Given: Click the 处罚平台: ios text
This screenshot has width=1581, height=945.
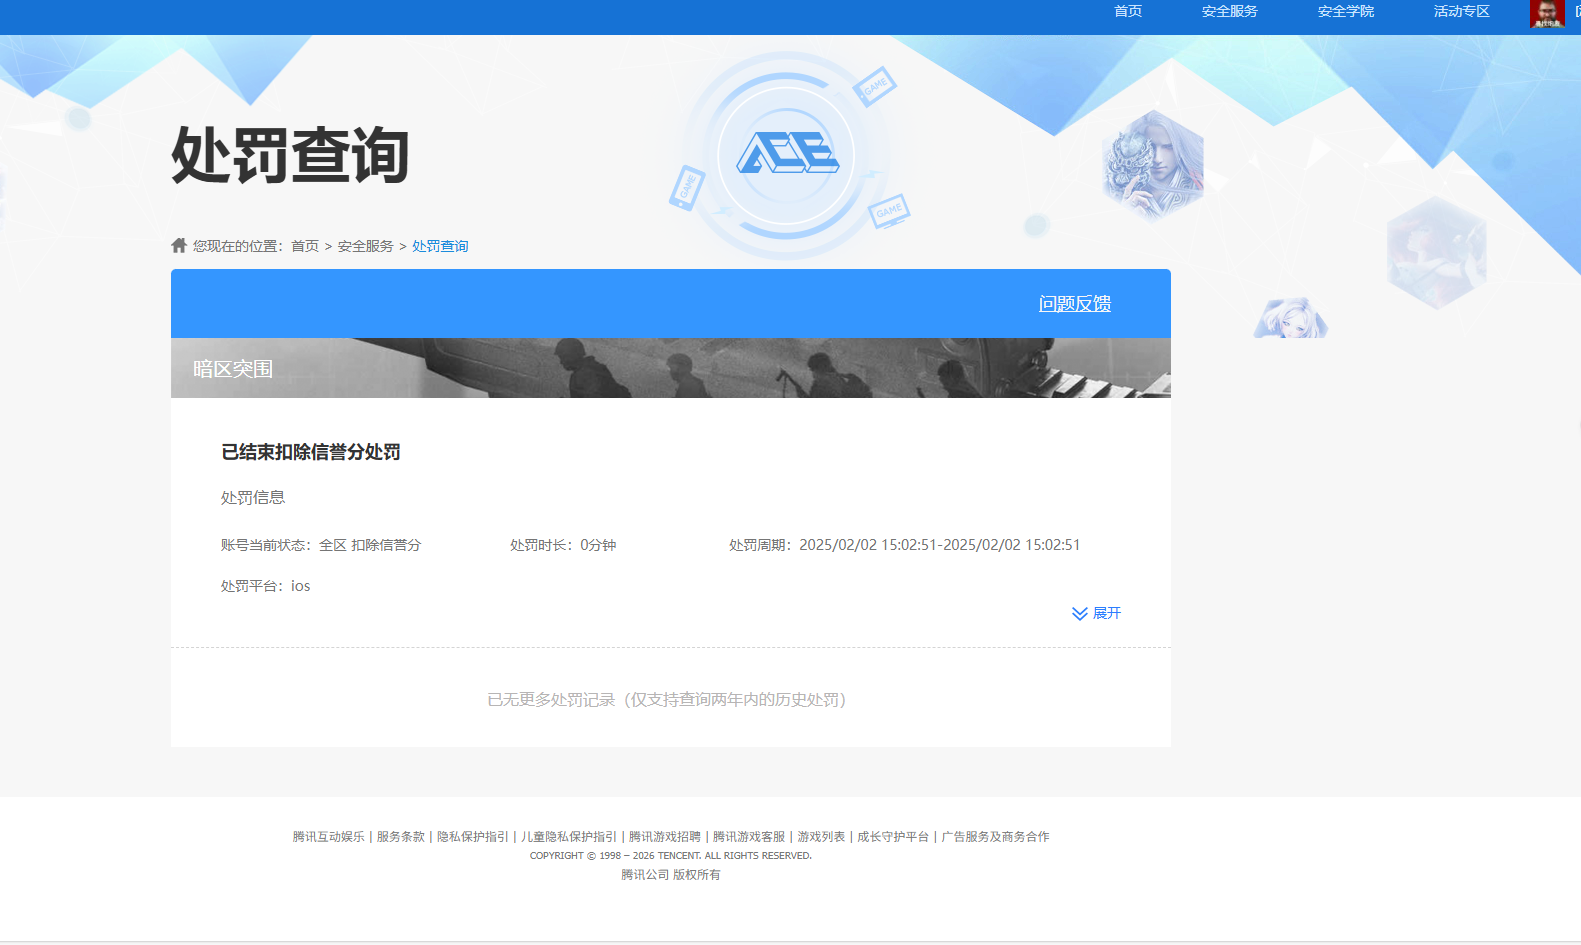Looking at the screenshot, I should tap(266, 586).
